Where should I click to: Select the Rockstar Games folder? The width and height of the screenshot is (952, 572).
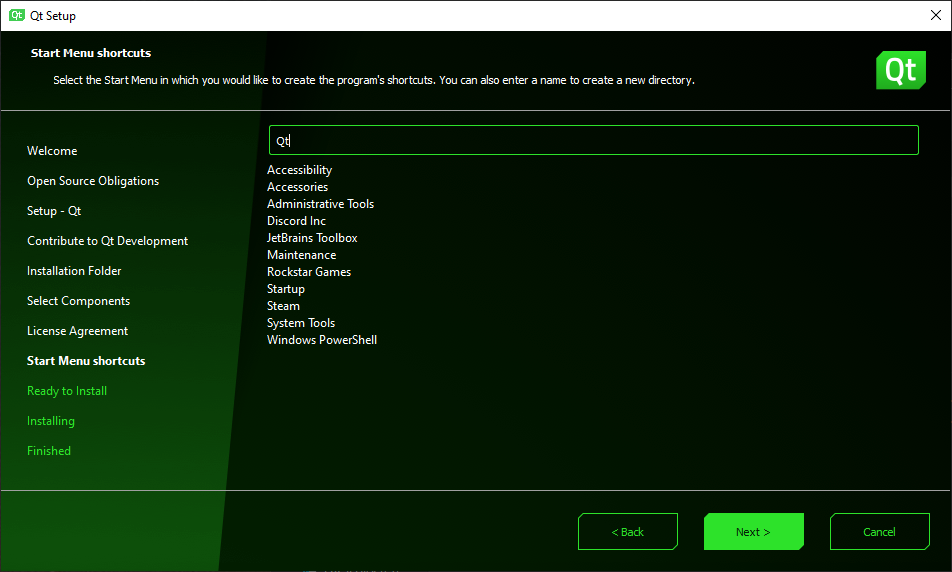coord(309,272)
